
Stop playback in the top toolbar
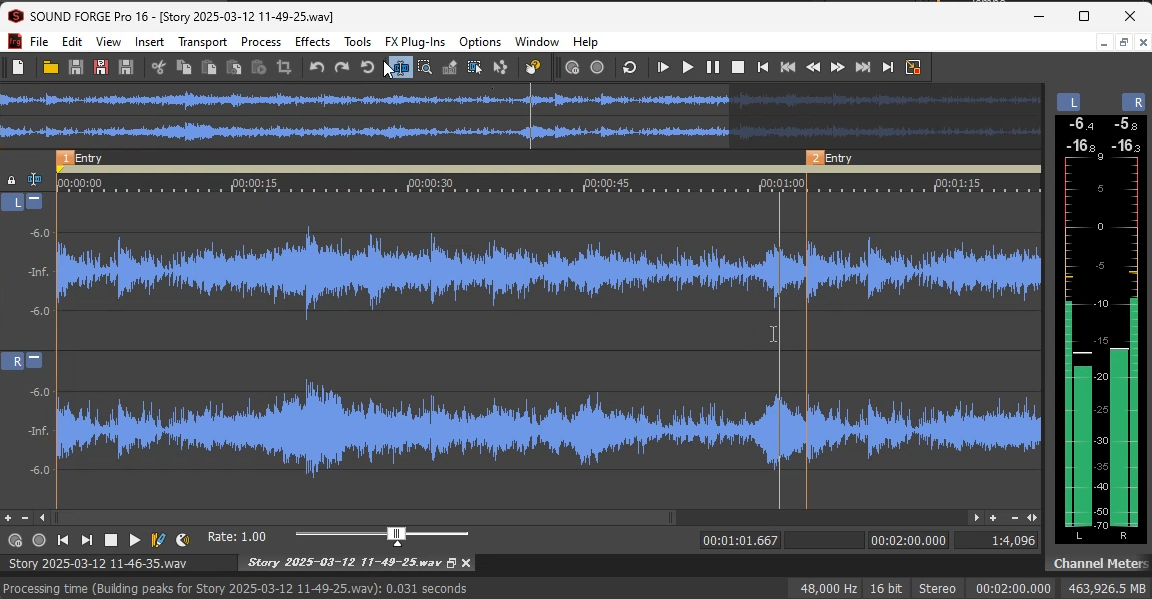click(738, 68)
